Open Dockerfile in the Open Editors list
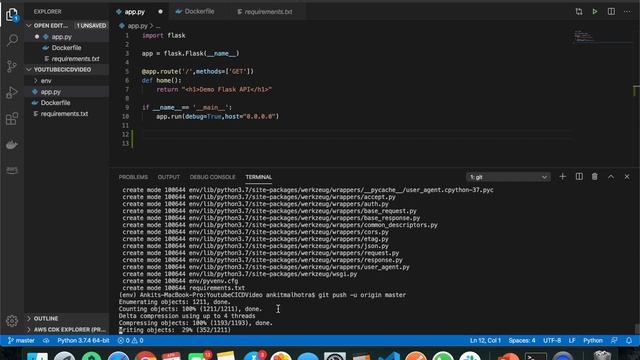Image resolution: width=640 pixels, height=360 pixels. (x=66, y=48)
